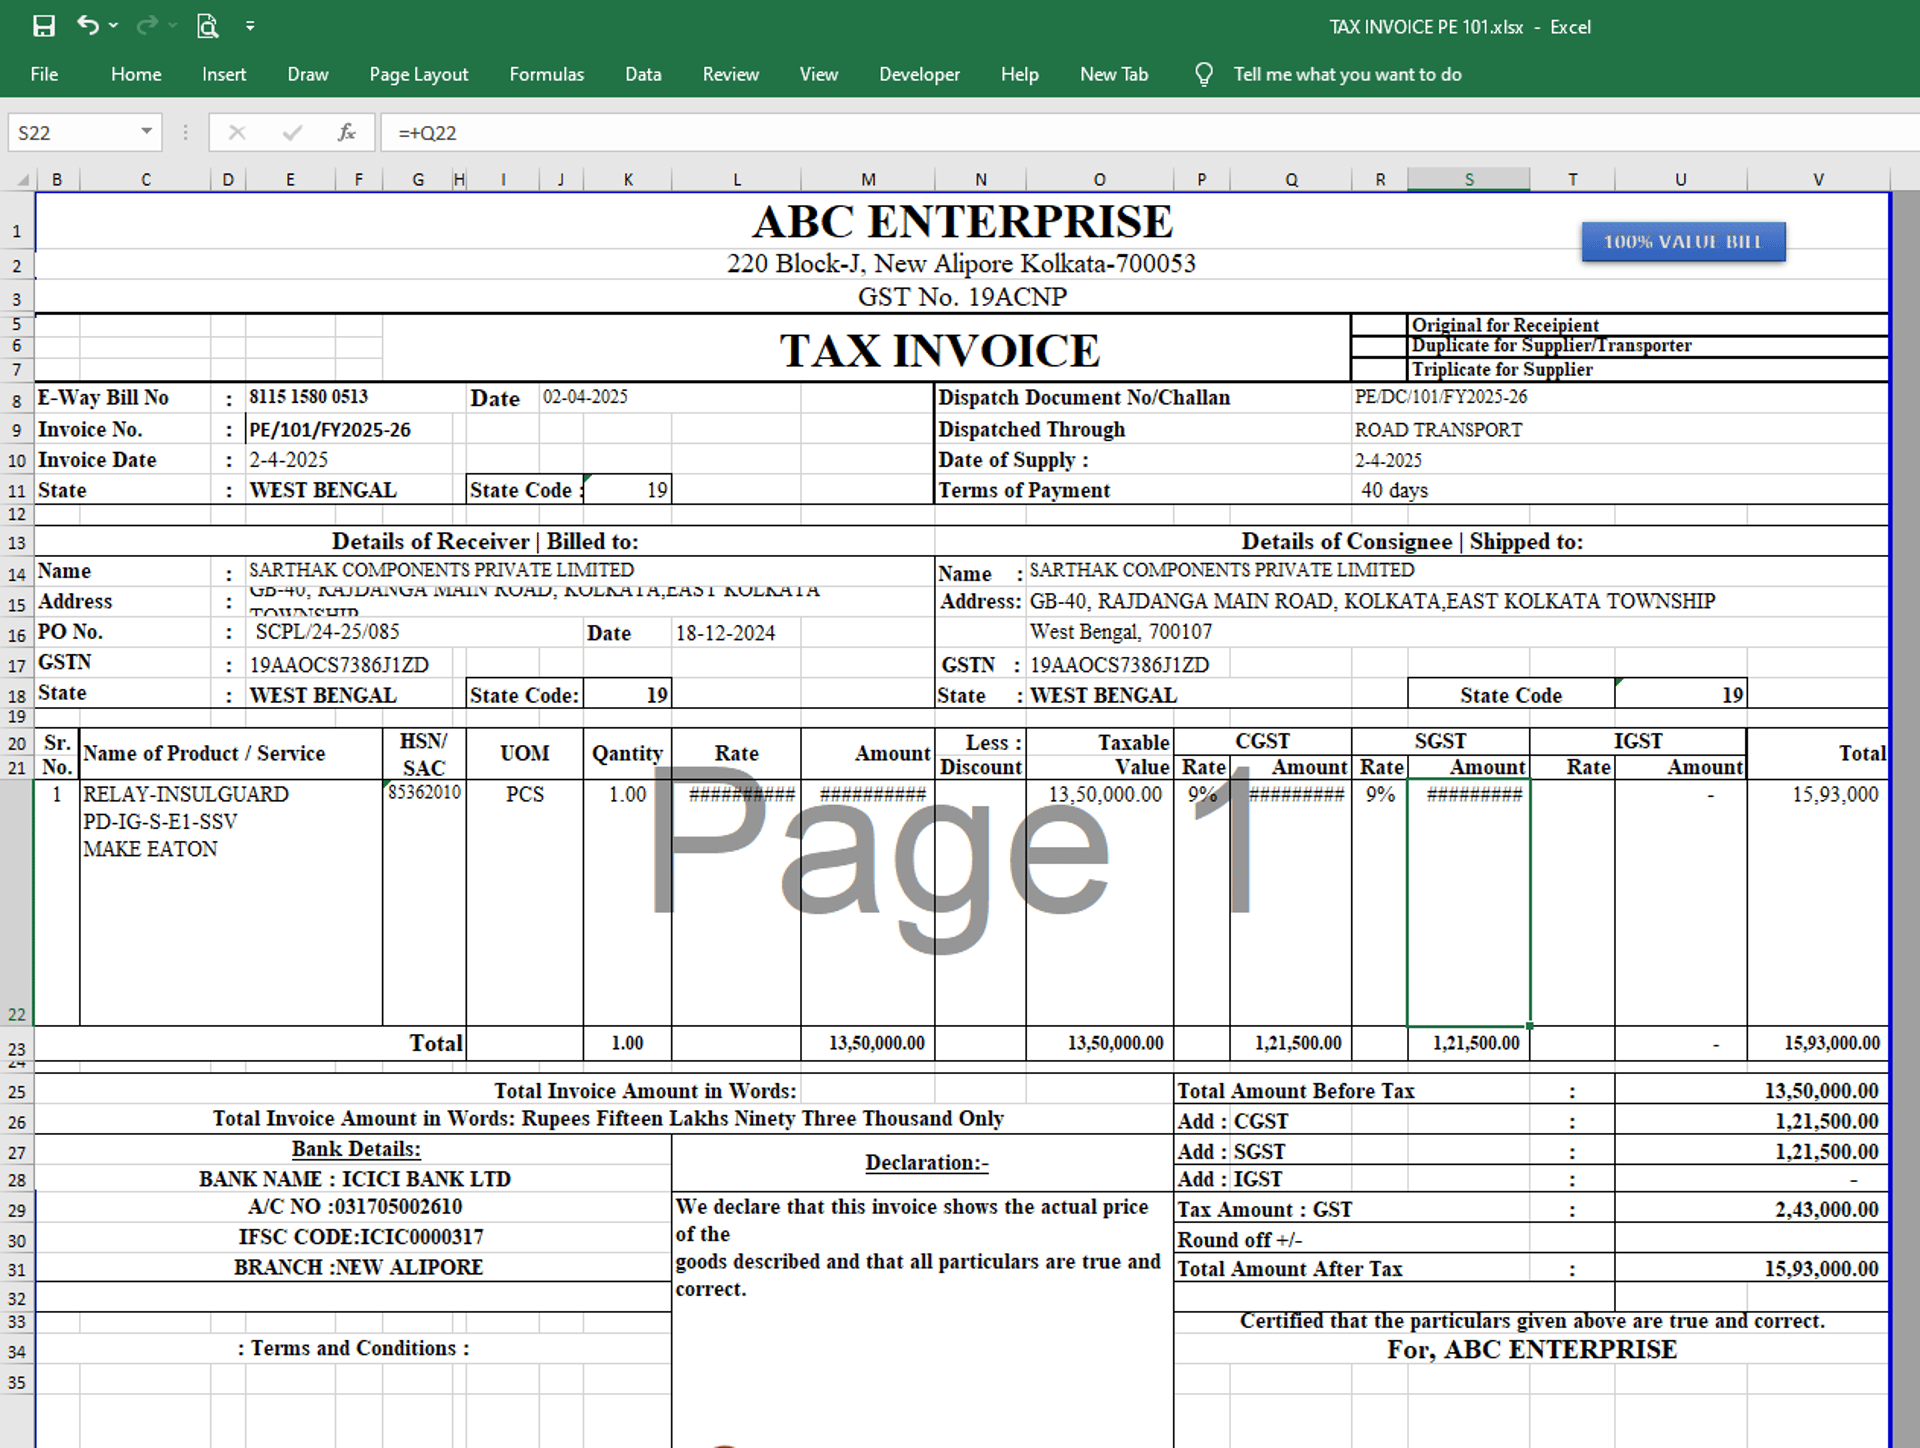
Task: Select column S header
Action: 1468,180
